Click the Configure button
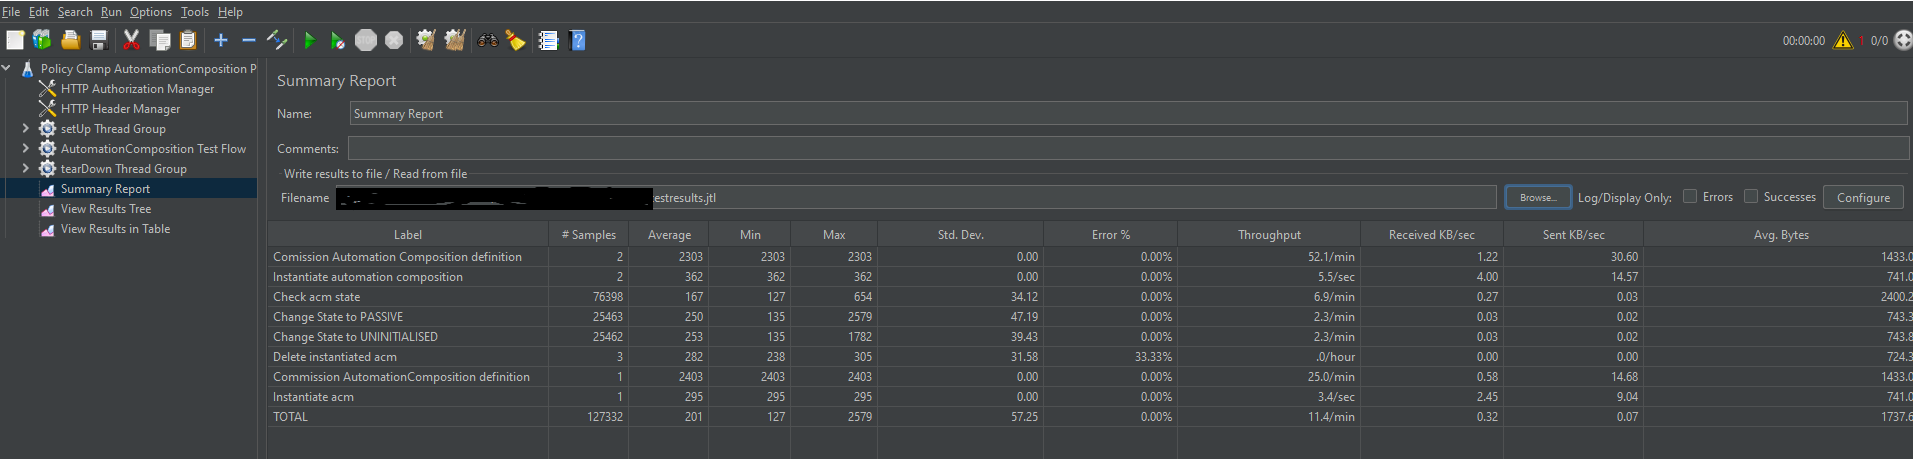This screenshot has width=1913, height=459. [1863, 198]
